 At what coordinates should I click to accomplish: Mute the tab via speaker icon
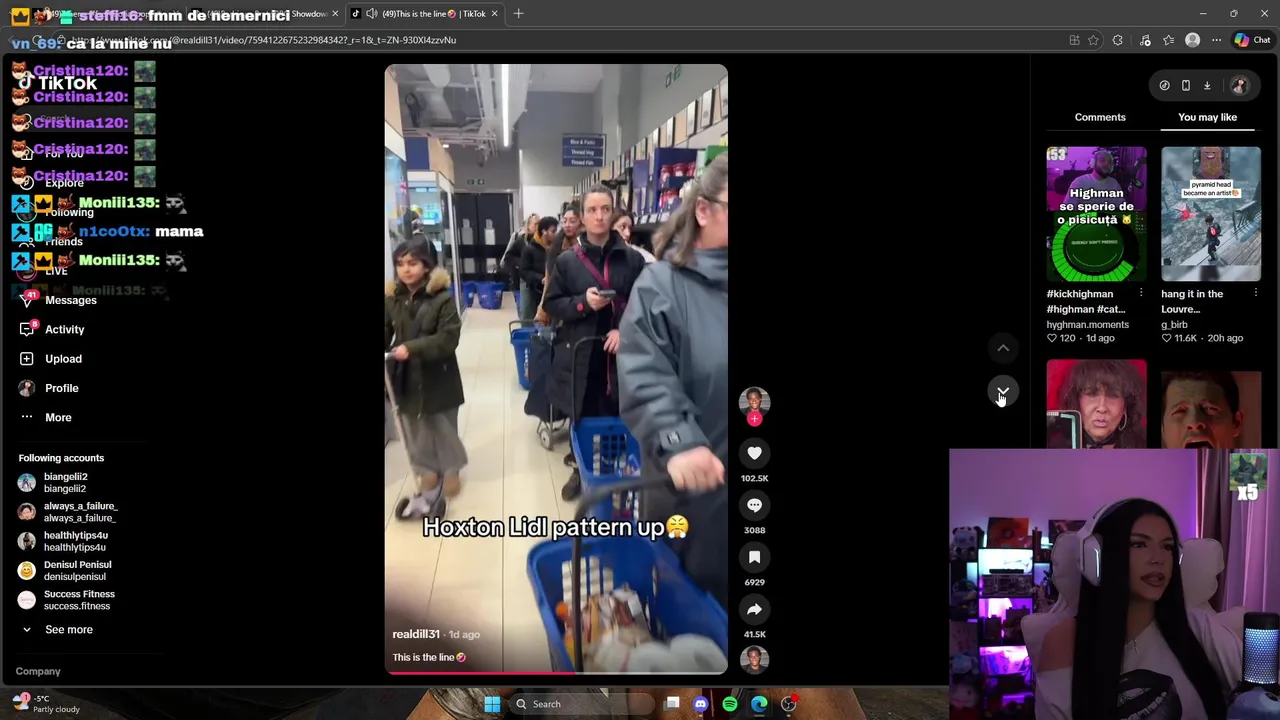372,14
